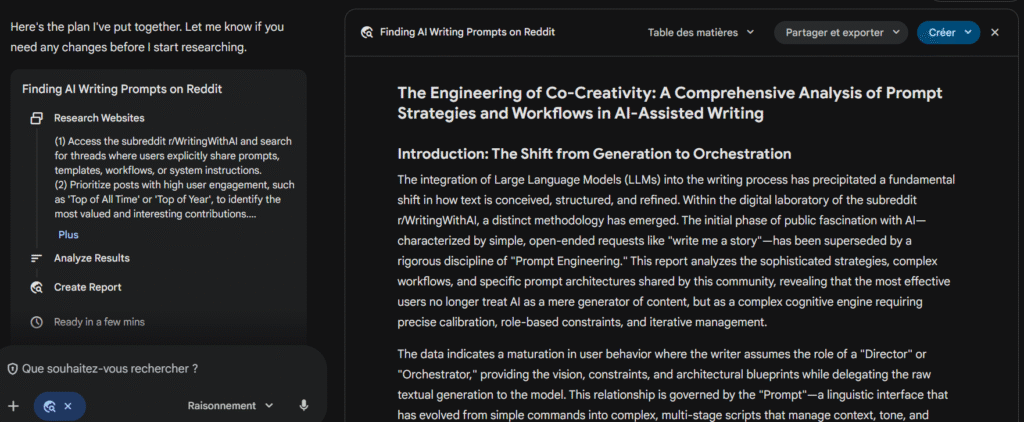Remove Deep Research mode with chip X

click(68, 406)
